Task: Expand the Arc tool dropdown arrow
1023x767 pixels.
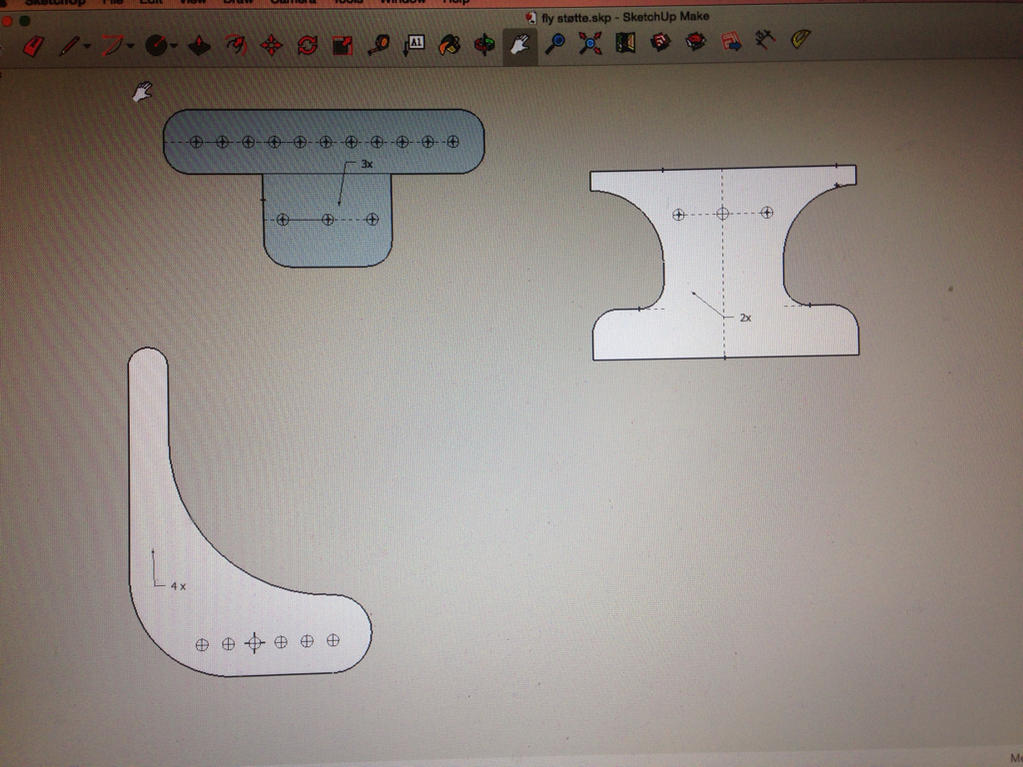Action: [130, 46]
